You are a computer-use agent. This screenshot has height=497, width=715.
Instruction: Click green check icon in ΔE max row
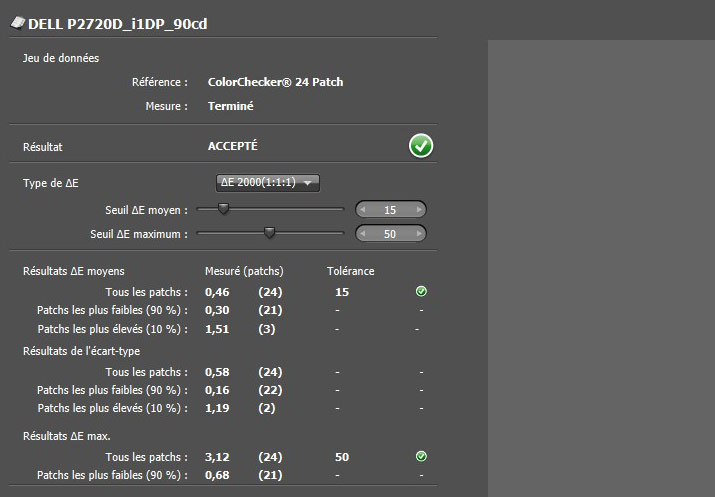421,456
